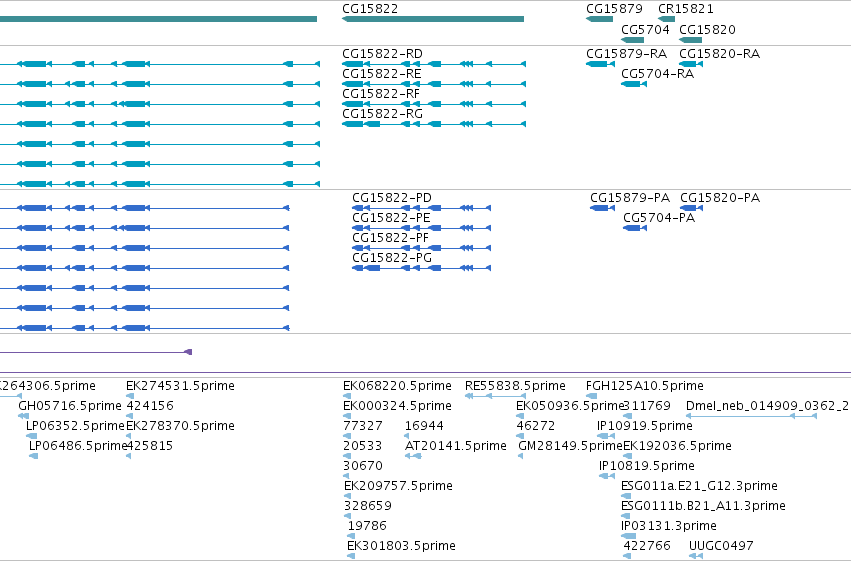This screenshot has height=561, width=851.
Task: Select the CG15822 gene bar
Action: [x=433, y=19]
